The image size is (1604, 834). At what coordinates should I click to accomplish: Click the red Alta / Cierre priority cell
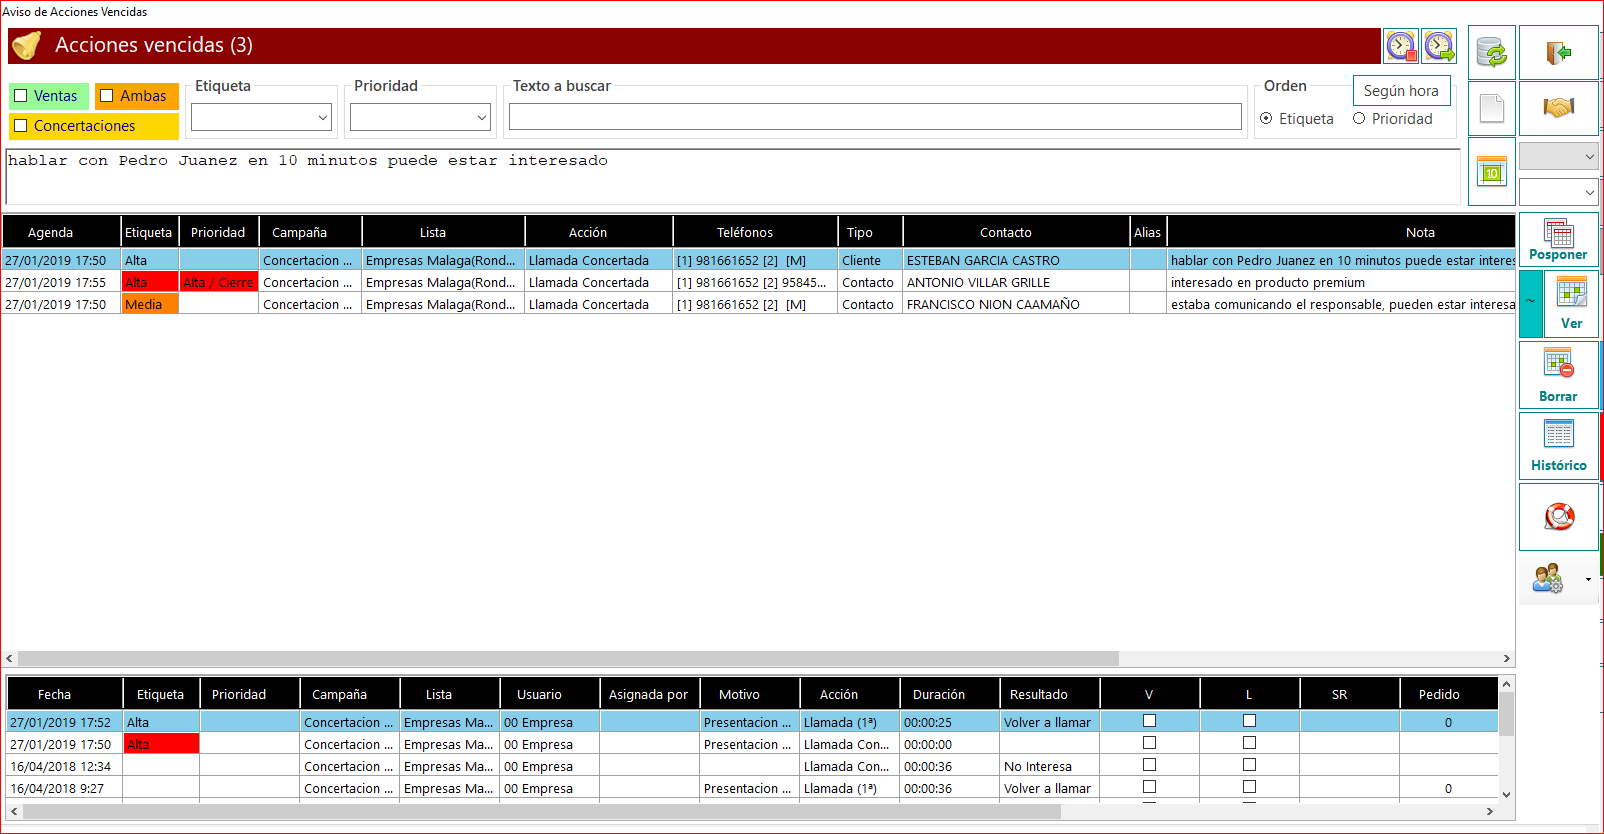[219, 283]
